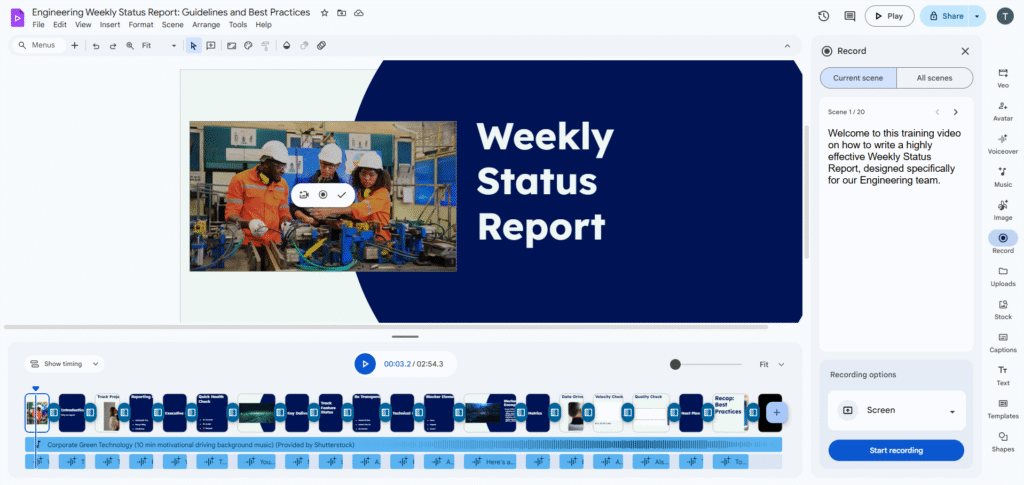This screenshot has height=485, width=1024.
Task: Open the Scene menu
Action: coord(172,24)
